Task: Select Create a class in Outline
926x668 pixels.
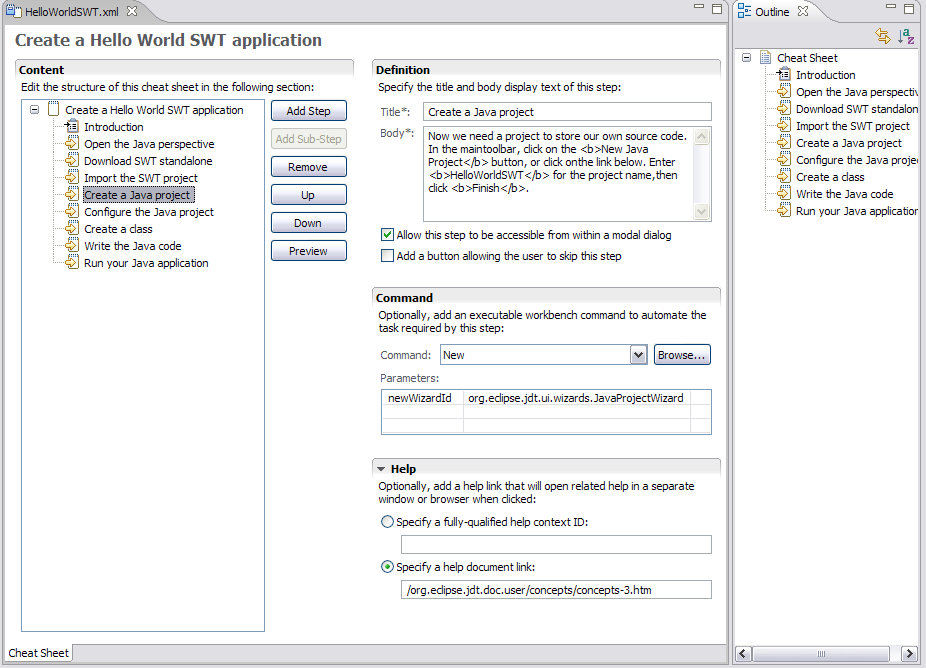Action: [x=830, y=177]
